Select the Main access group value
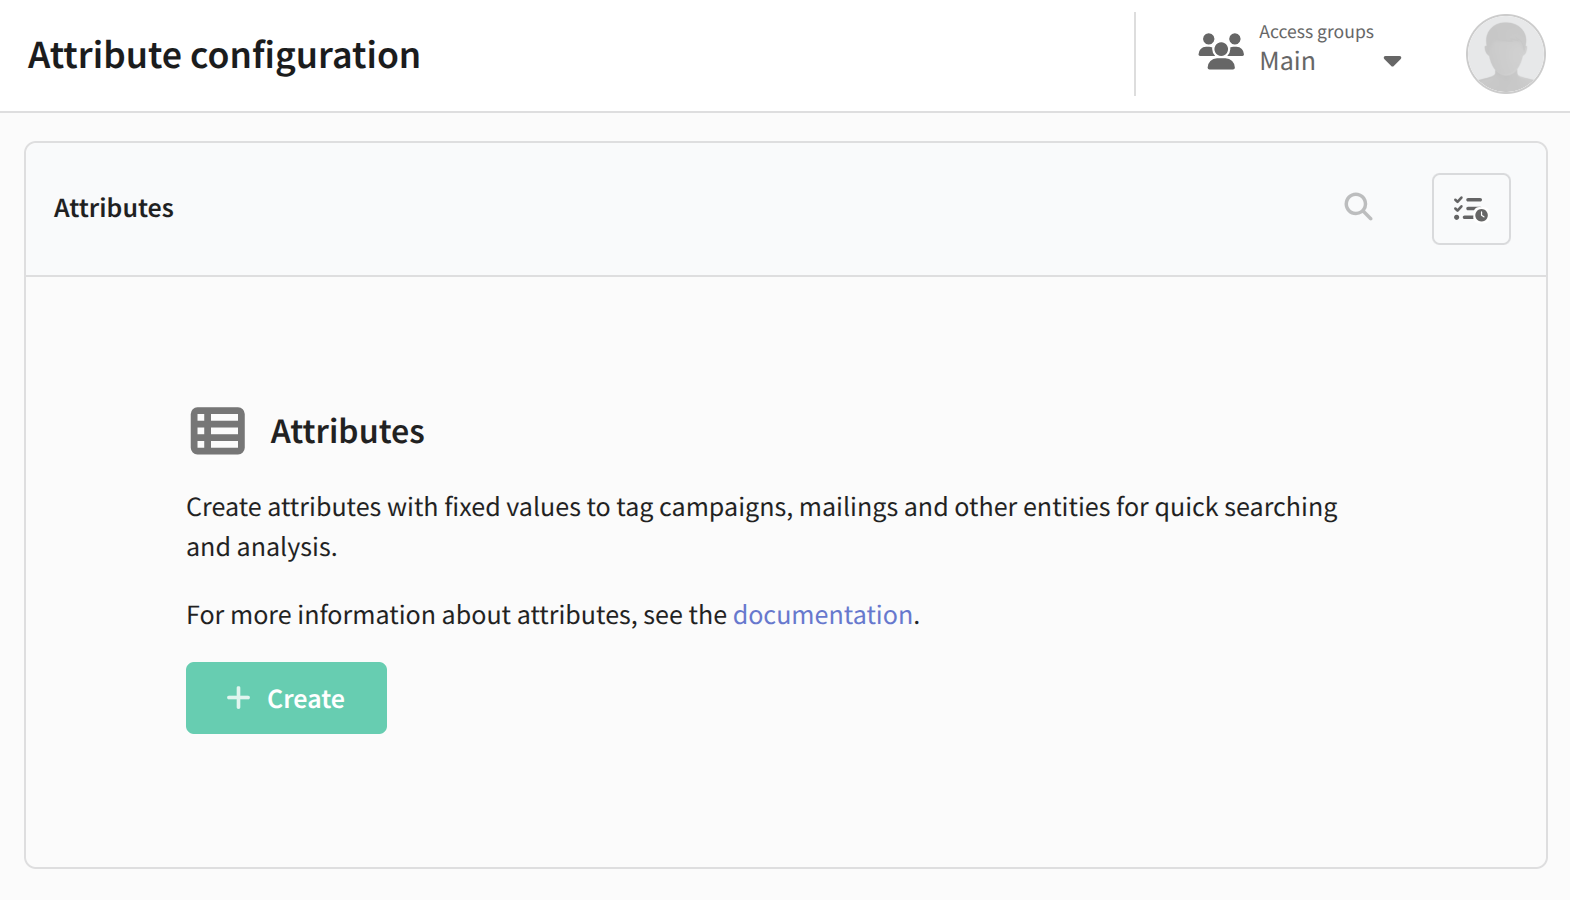The image size is (1570, 900). (x=1287, y=62)
